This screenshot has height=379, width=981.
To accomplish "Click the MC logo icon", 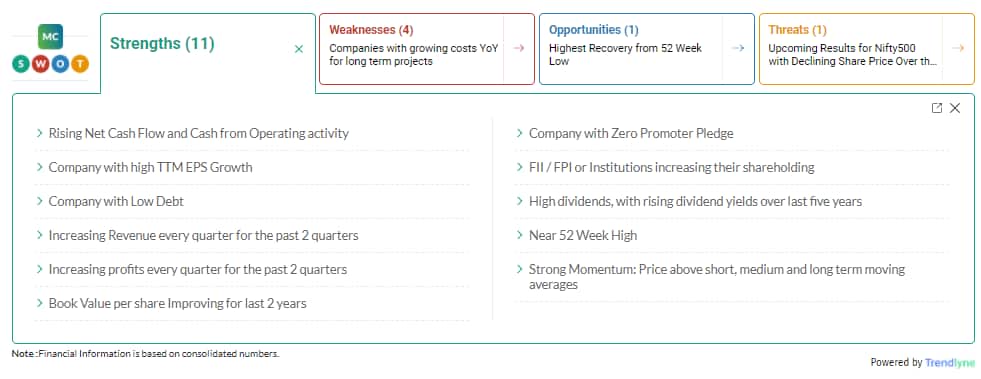I will coord(50,37).
